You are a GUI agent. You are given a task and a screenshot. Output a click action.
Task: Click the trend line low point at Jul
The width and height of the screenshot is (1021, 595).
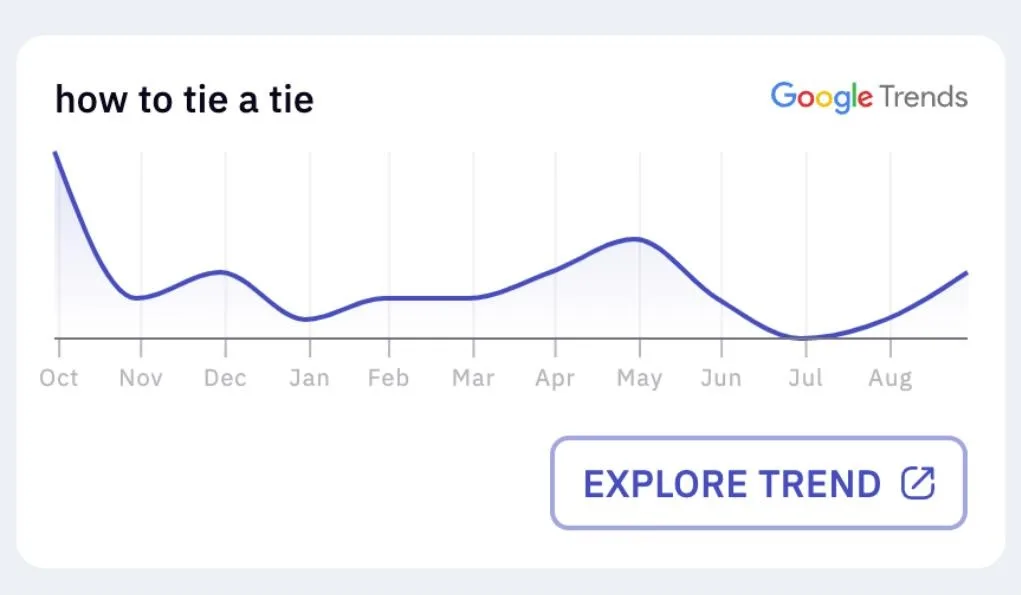click(802, 338)
